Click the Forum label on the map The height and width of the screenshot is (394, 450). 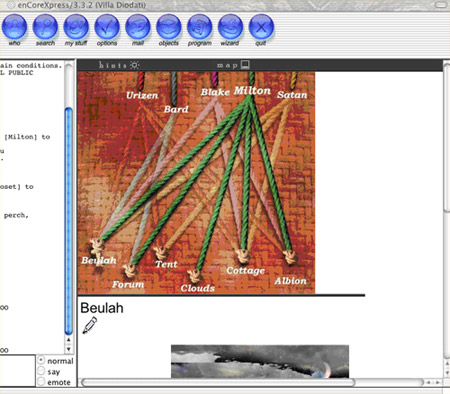[x=128, y=284]
